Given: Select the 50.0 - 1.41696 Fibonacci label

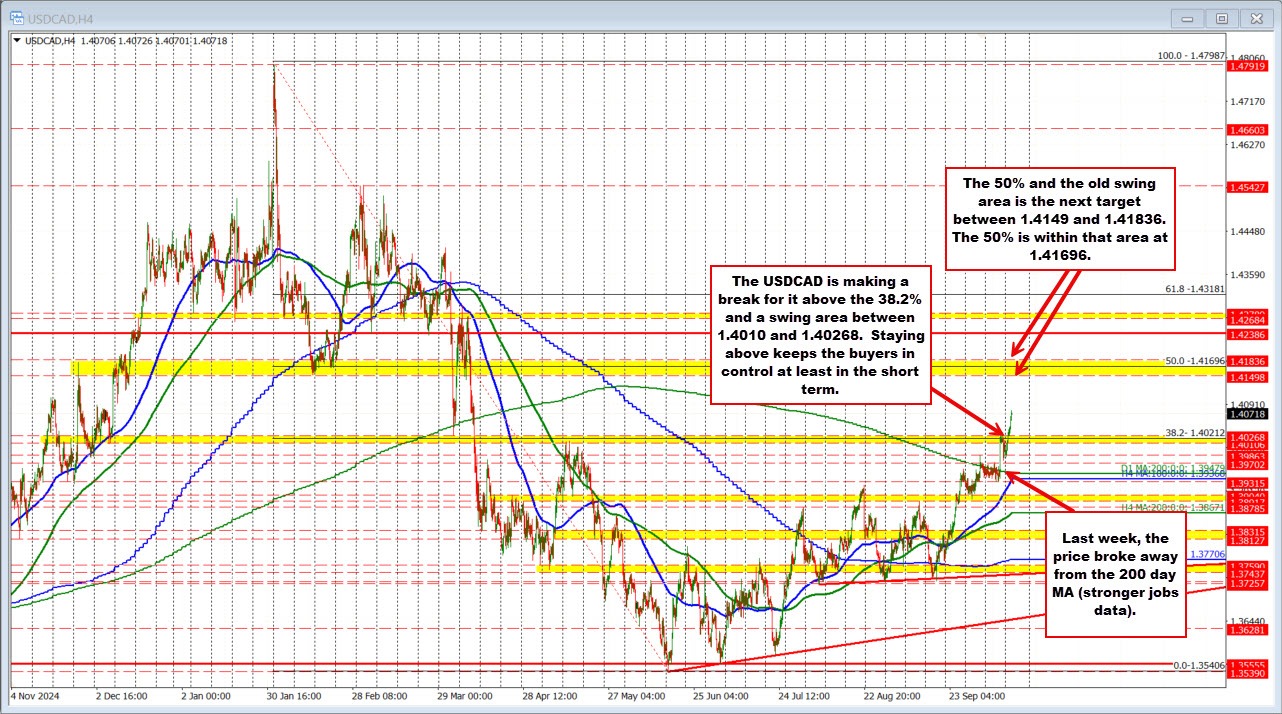Looking at the screenshot, I should click(1192, 361).
